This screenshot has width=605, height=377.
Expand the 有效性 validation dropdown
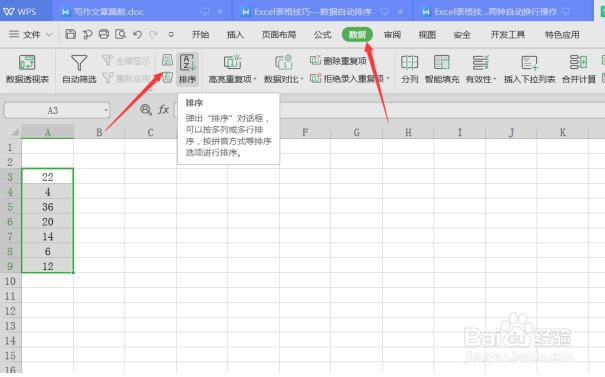pyautogui.click(x=495, y=79)
